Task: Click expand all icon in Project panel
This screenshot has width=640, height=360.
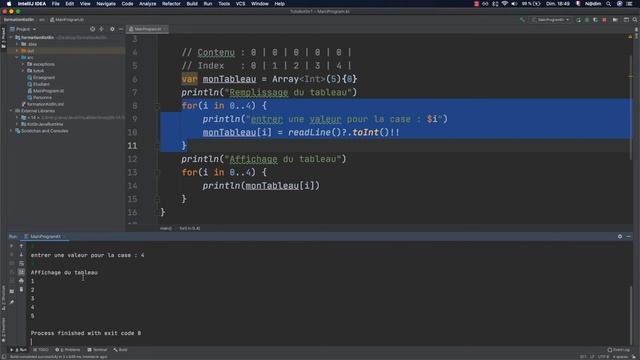Action: click(102, 29)
